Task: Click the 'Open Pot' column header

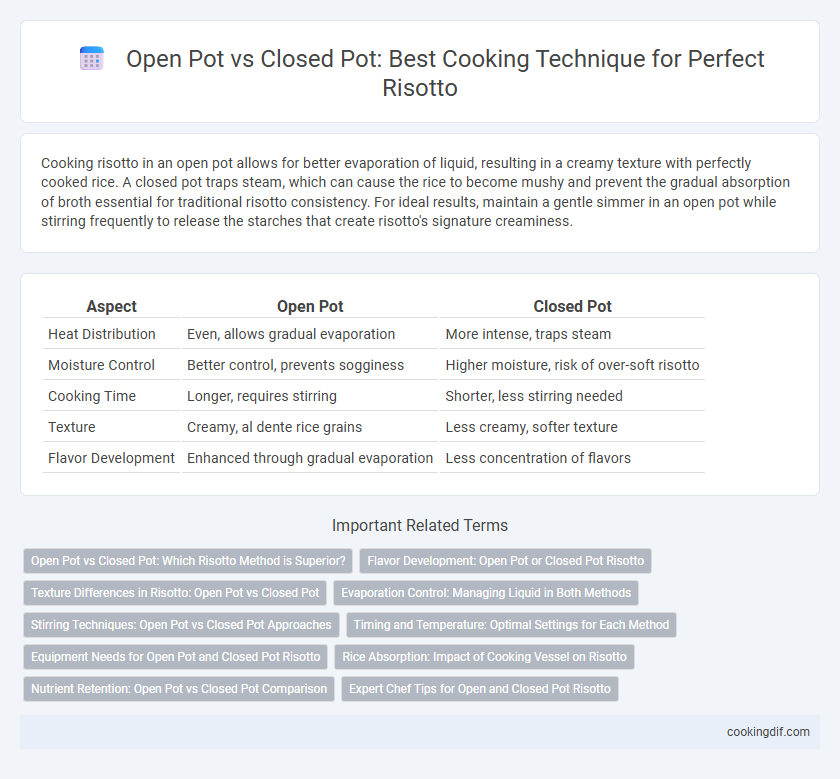Action: tap(310, 306)
